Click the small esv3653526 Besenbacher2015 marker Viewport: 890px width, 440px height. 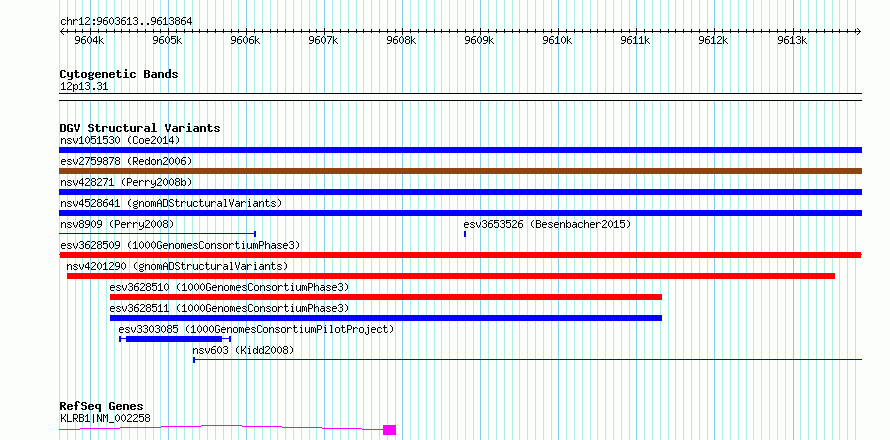465,233
